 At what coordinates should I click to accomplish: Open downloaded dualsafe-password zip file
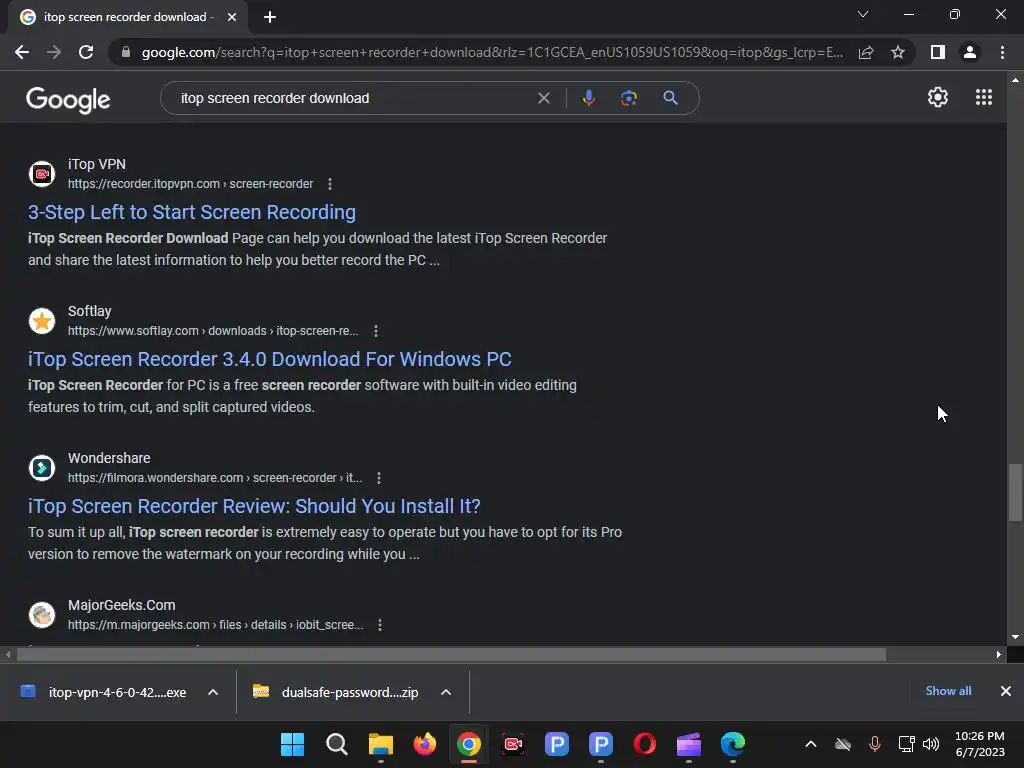[337, 692]
